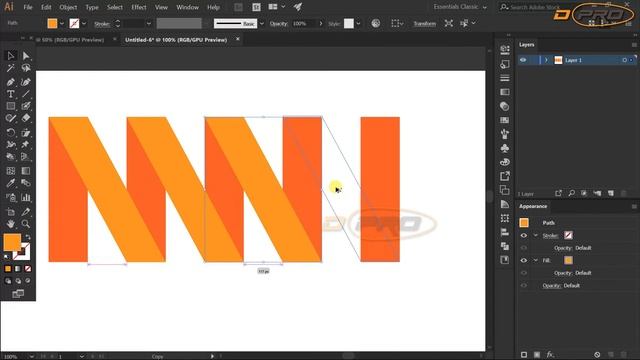Select the Eraser tool
Viewport: 640px width, 360px height.
click(x=26, y=118)
